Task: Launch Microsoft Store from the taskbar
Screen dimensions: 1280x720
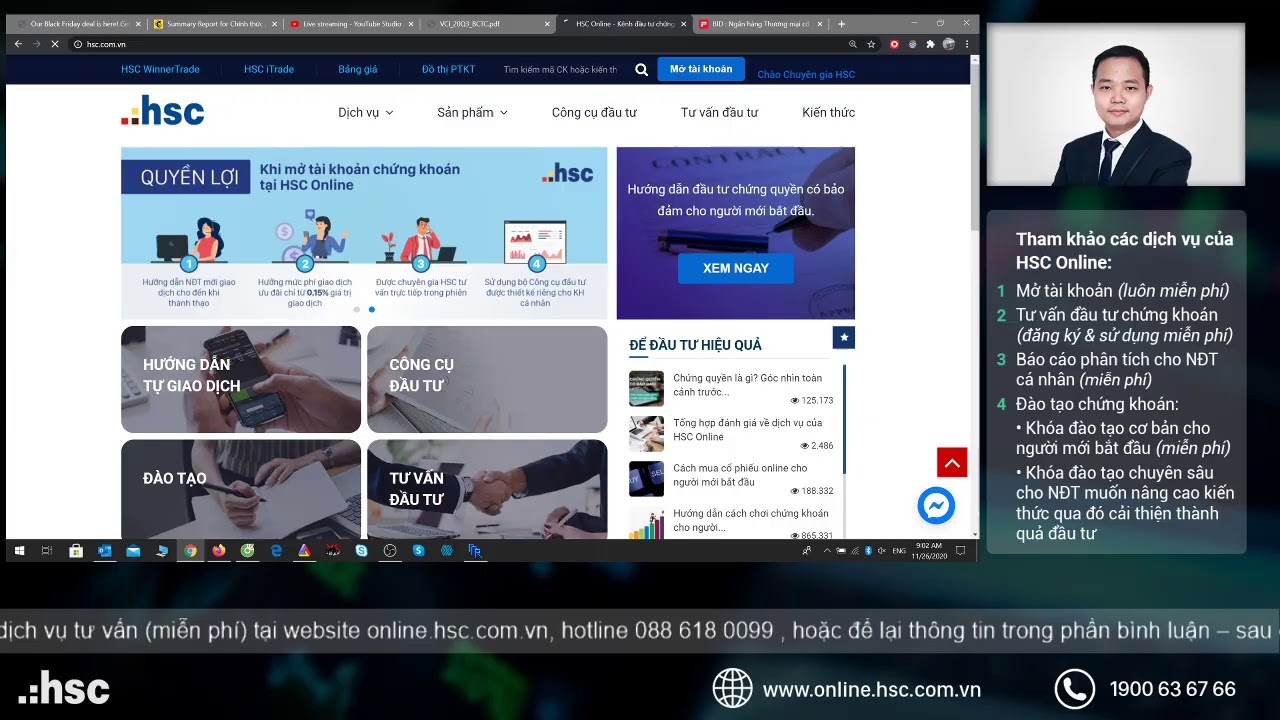Action: (x=75, y=550)
